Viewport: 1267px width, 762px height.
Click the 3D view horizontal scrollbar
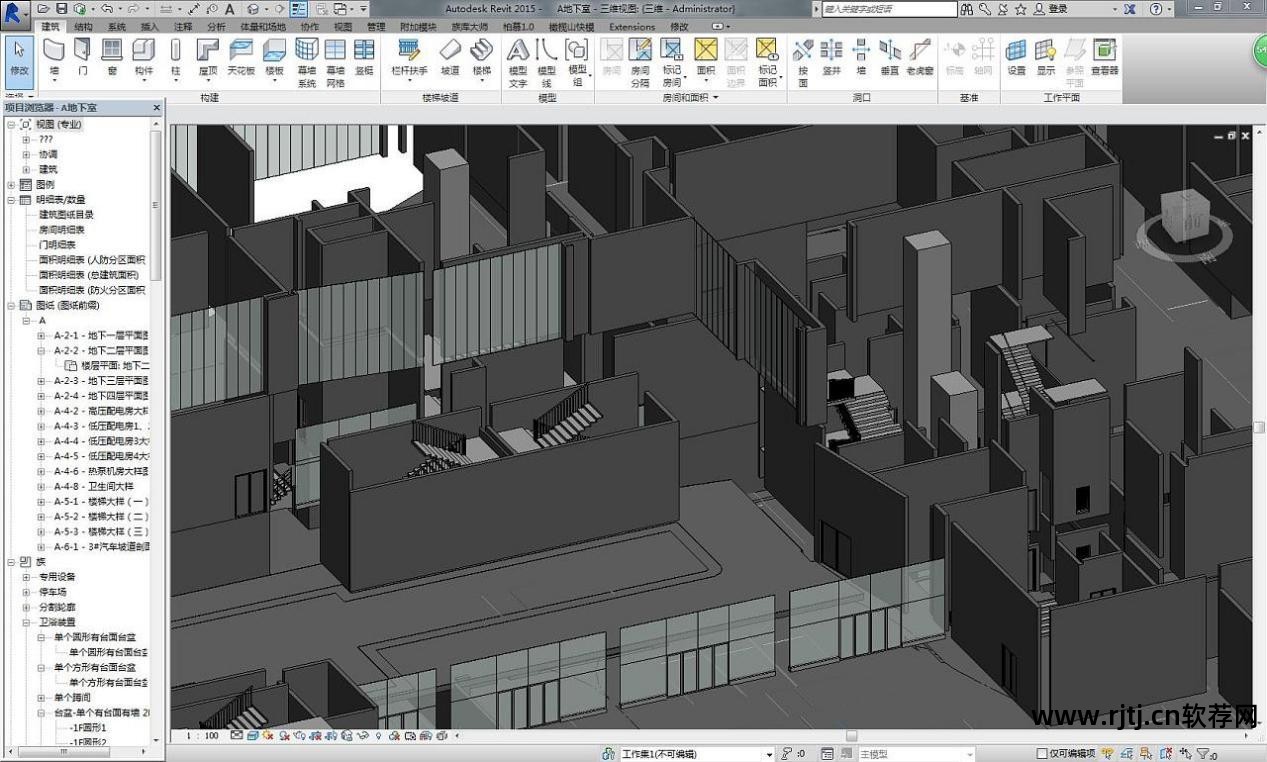[x=850, y=736]
